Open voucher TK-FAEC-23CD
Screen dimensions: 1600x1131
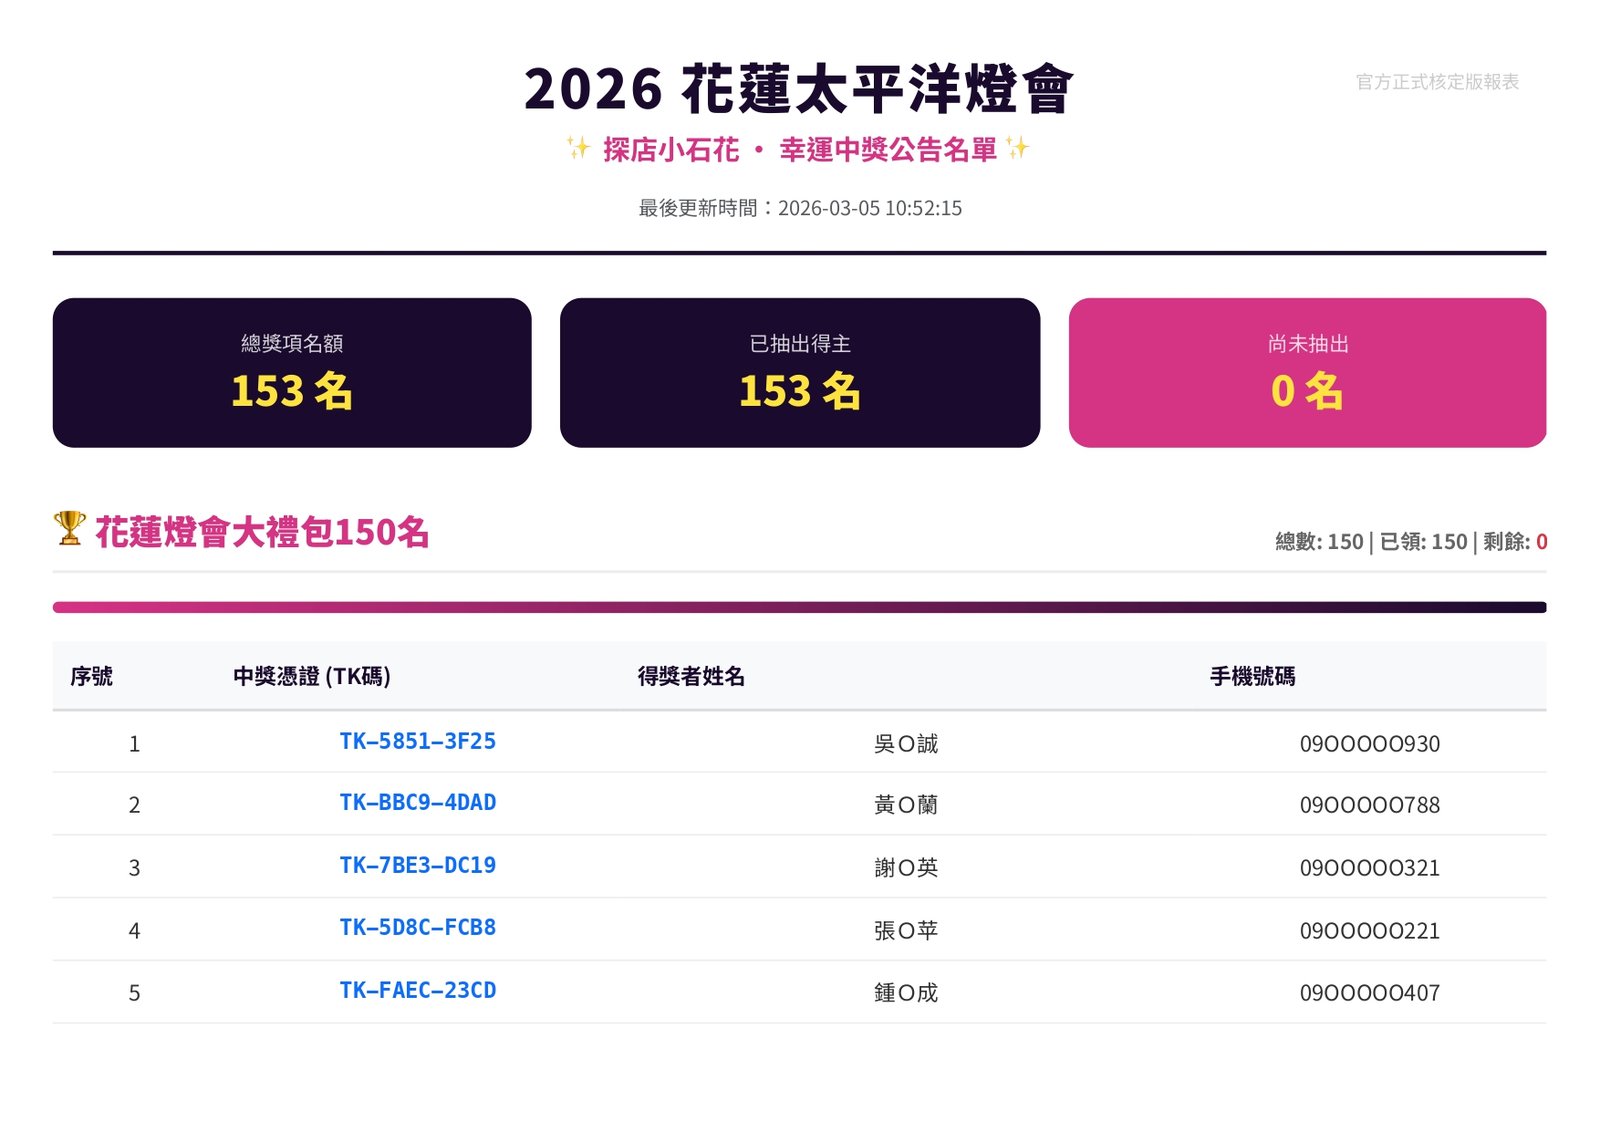pyautogui.click(x=417, y=991)
